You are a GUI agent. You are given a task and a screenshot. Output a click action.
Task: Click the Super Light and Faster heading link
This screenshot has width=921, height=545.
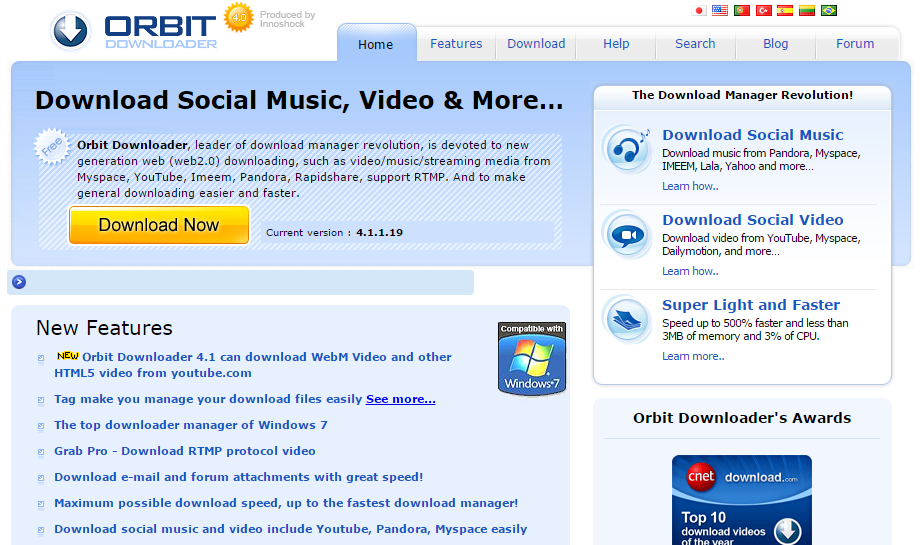[x=751, y=305]
